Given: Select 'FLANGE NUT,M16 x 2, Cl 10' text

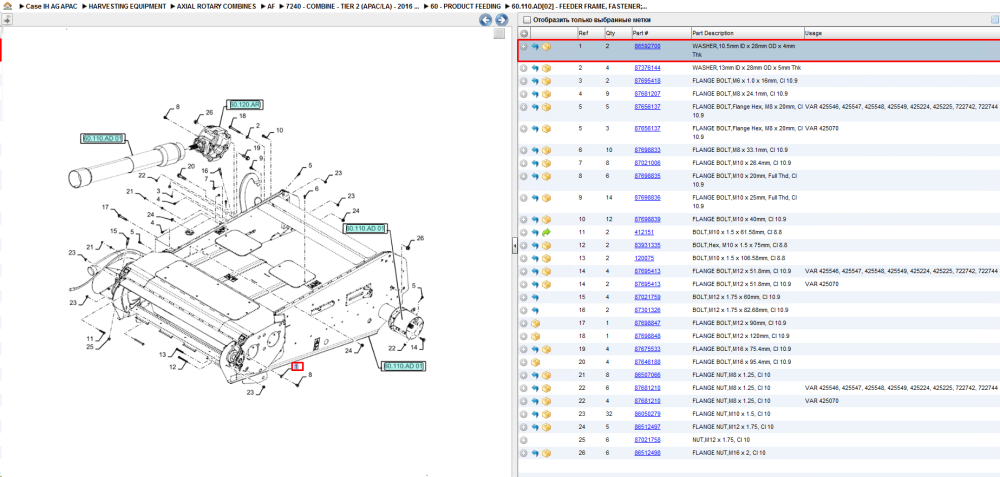Looking at the screenshot, I should click(x=728, y=453).
